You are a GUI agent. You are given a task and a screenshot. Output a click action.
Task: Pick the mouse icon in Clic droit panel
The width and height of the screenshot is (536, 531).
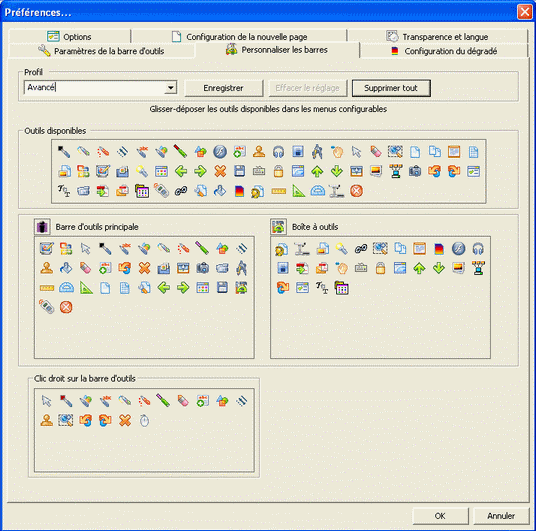point(144,420)
